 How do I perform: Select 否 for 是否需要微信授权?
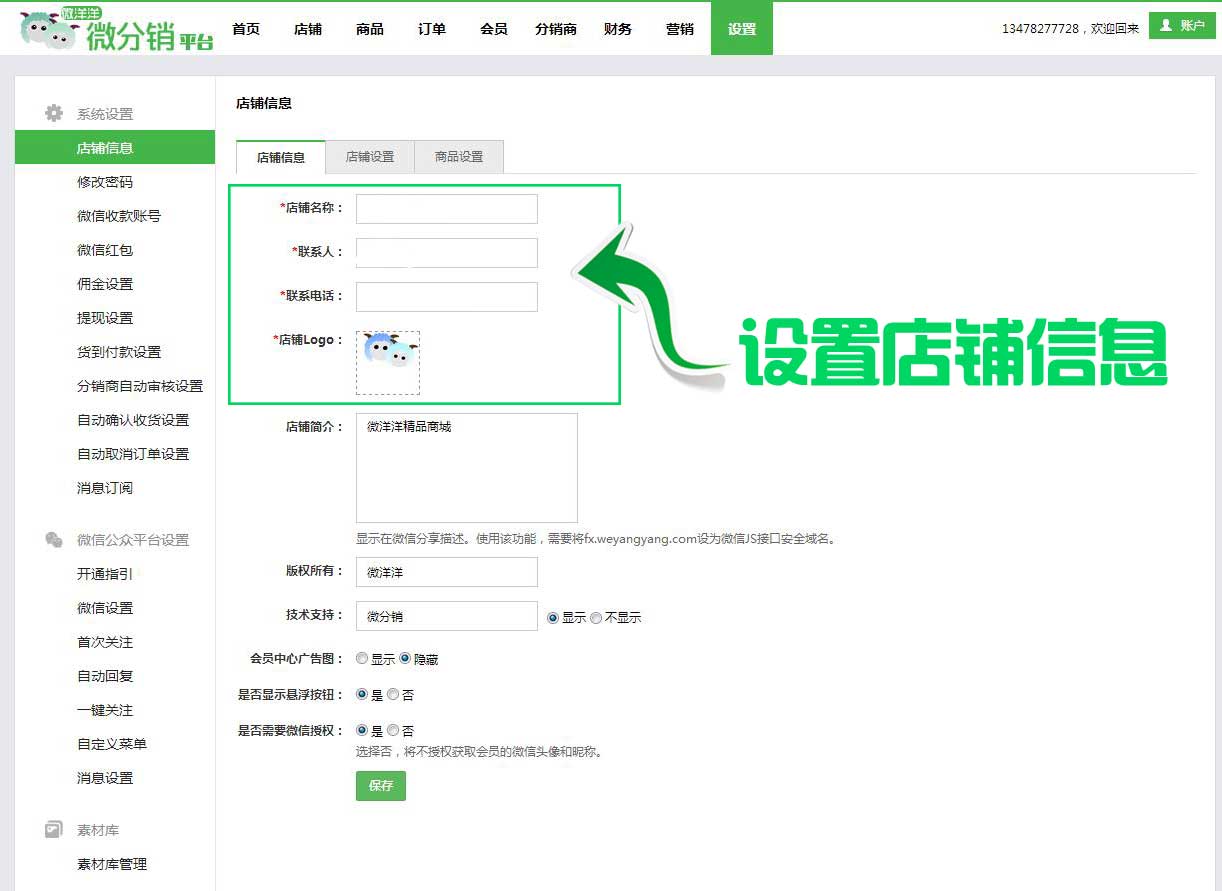(x=393, y=731)
